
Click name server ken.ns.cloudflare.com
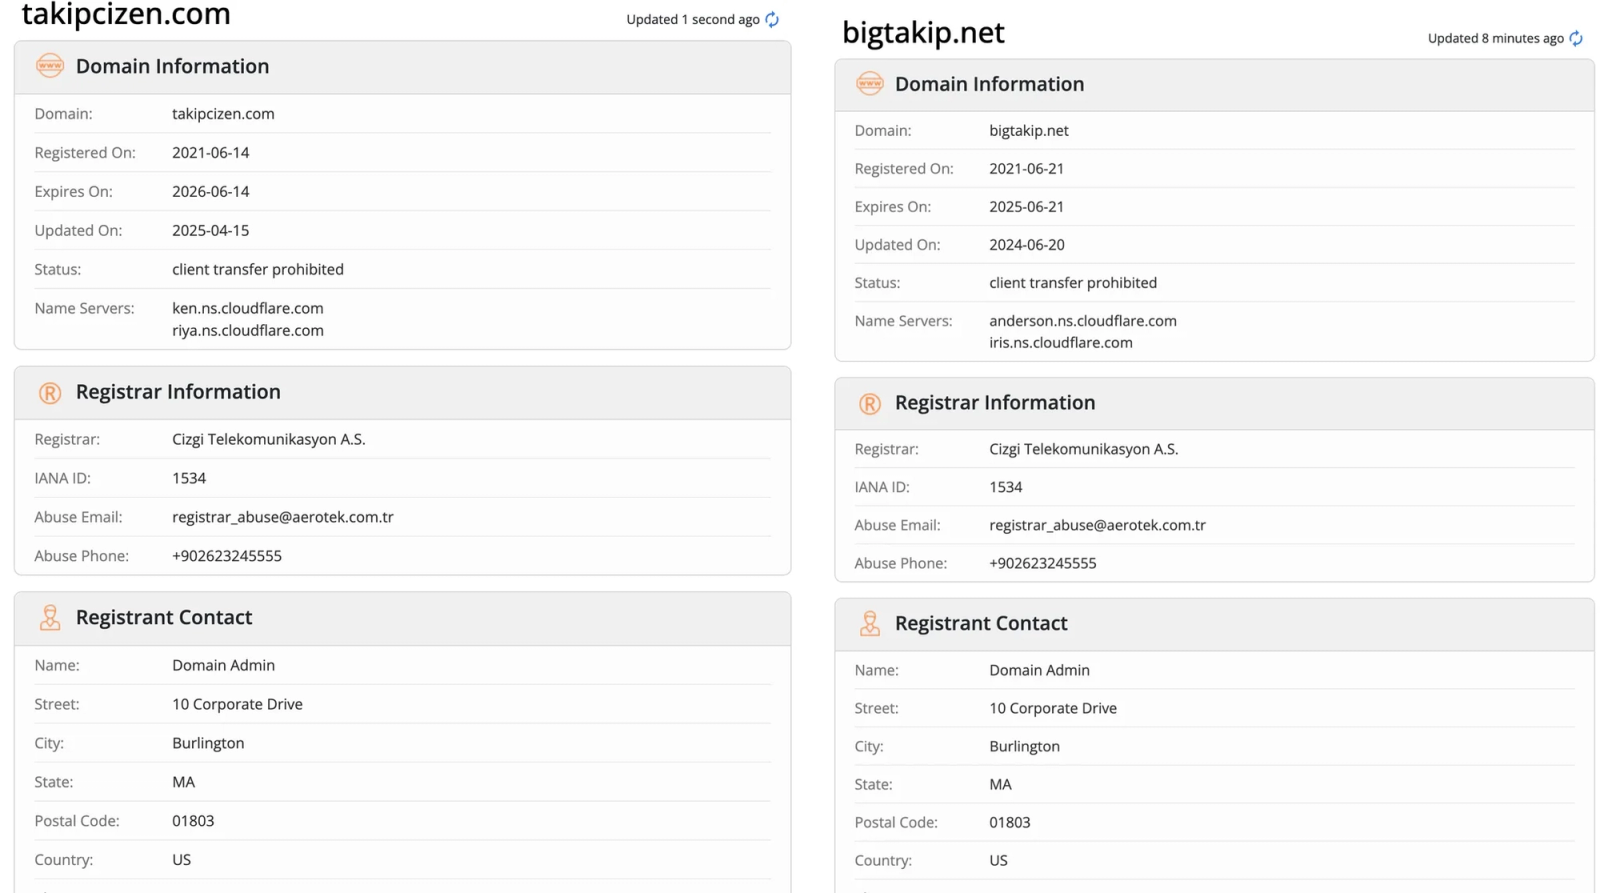coord(247,308)
